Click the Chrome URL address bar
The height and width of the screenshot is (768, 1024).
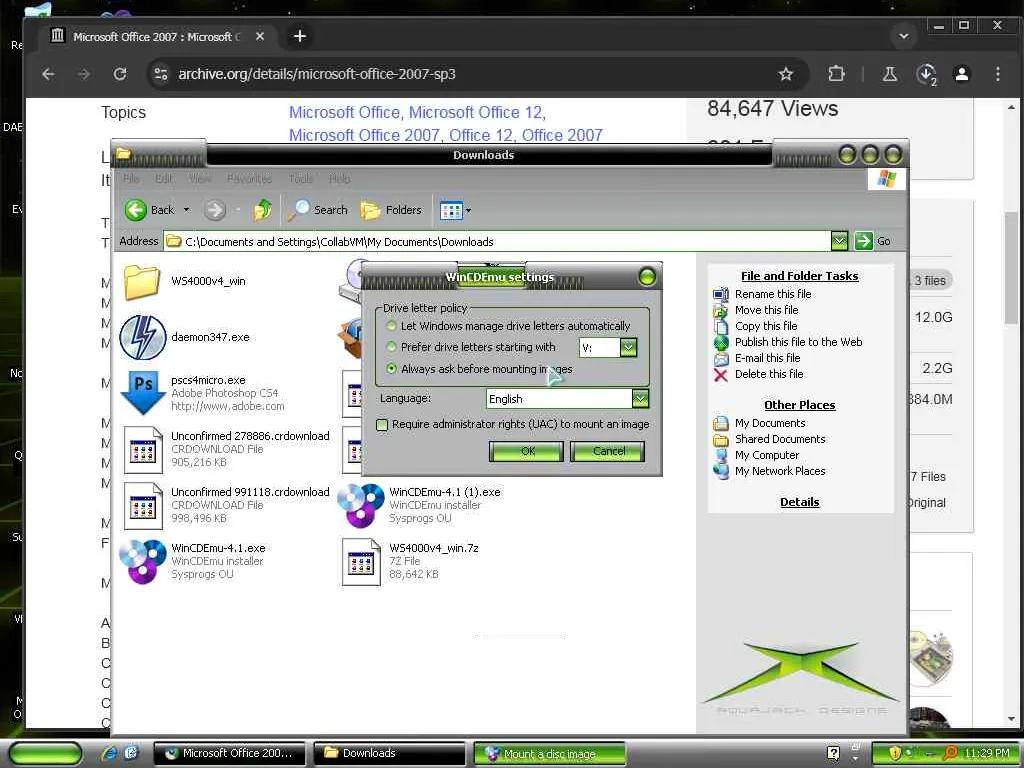[x=457, y=74]
